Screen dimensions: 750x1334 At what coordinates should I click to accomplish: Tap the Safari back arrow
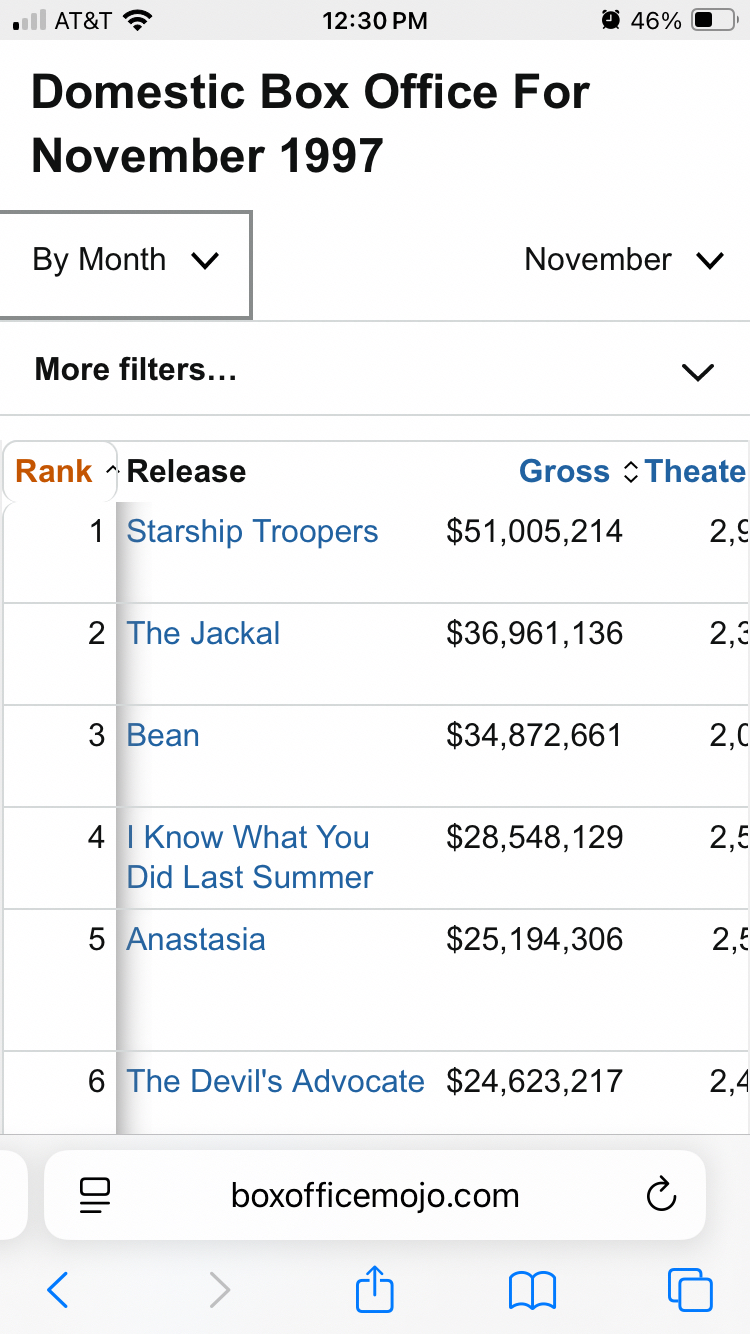pyautogui.click(x=58, y=1290)
